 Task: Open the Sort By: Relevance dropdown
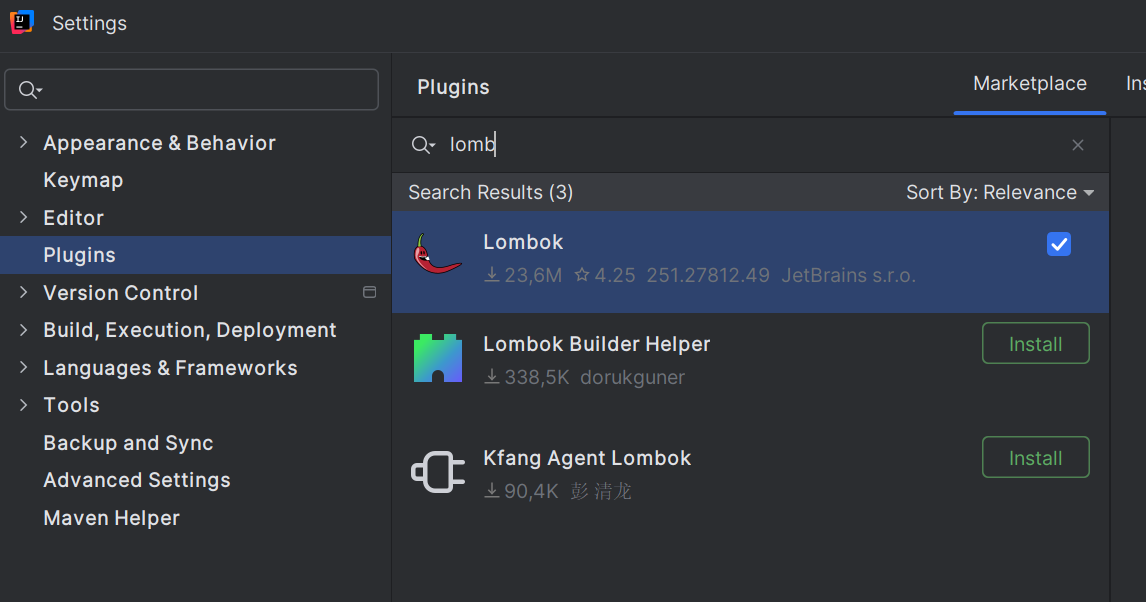click(x=999, y=192)
